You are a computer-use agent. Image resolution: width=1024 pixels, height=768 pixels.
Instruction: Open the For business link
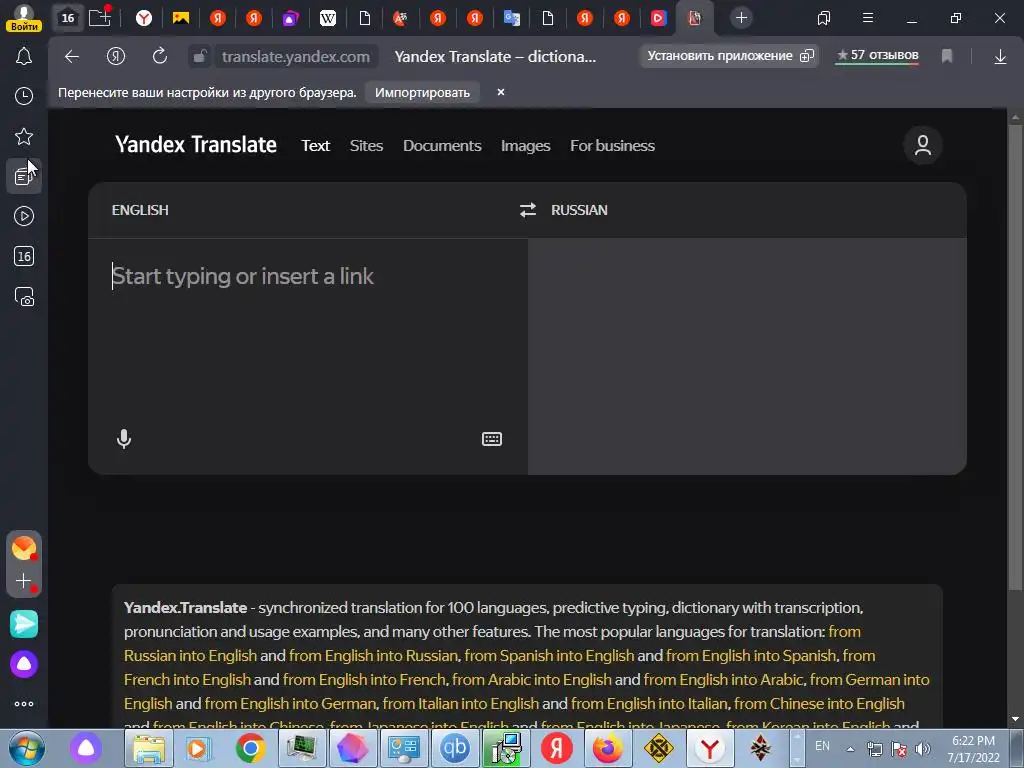pos(613,146)
